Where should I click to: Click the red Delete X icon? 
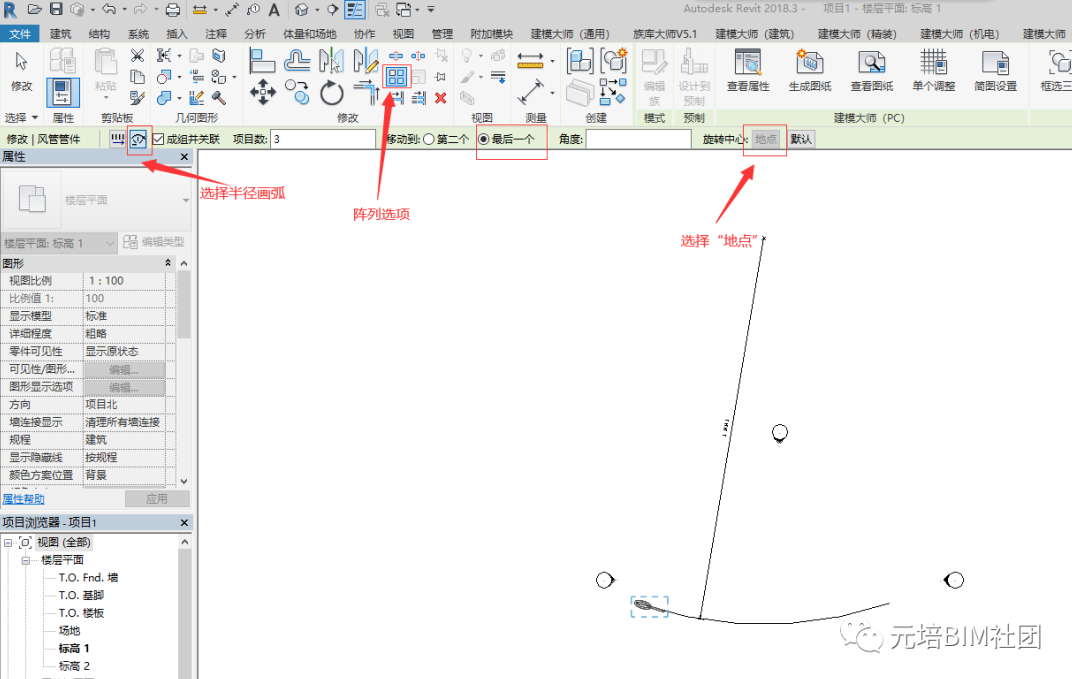pos(441,98)
